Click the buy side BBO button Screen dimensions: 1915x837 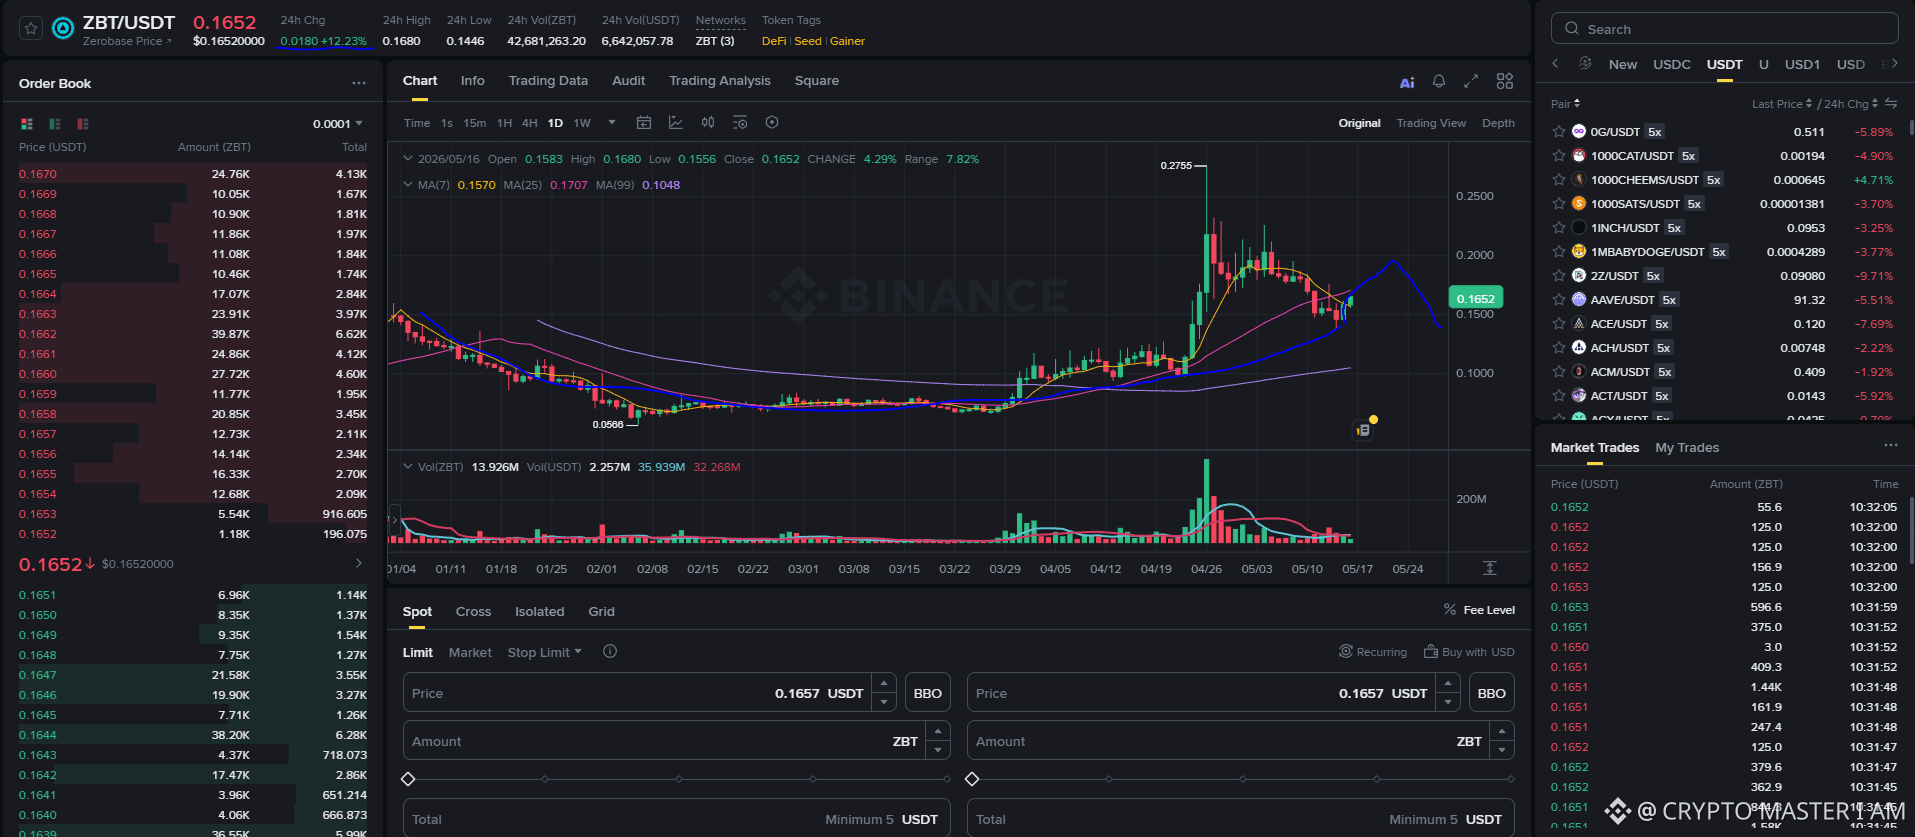(927, 693)
